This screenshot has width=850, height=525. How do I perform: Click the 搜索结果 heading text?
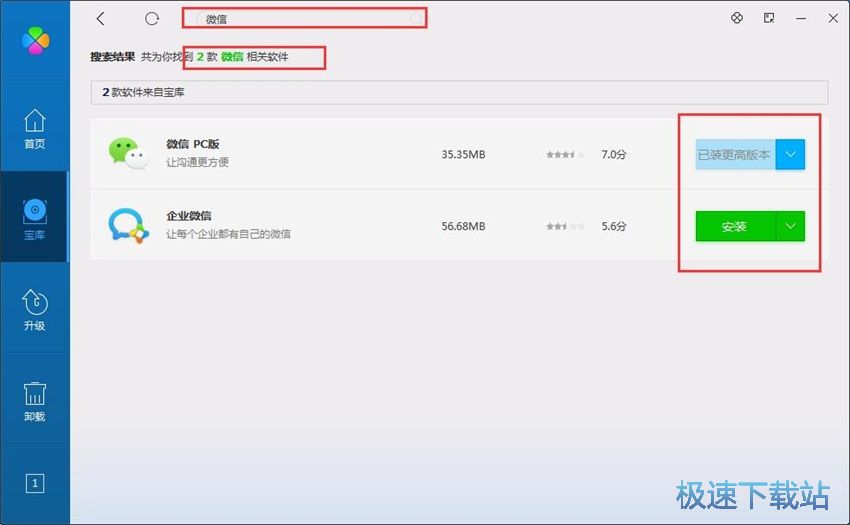[112, 56]
